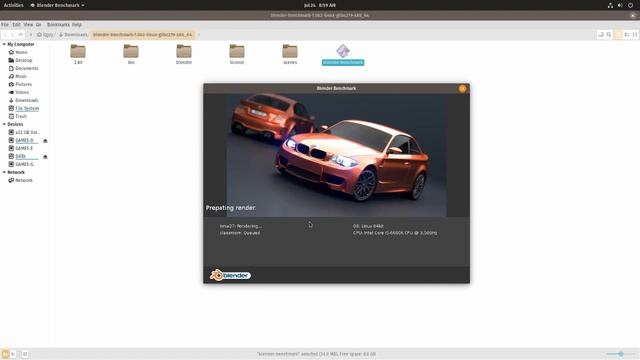Click the BMW render preview image

336,155
